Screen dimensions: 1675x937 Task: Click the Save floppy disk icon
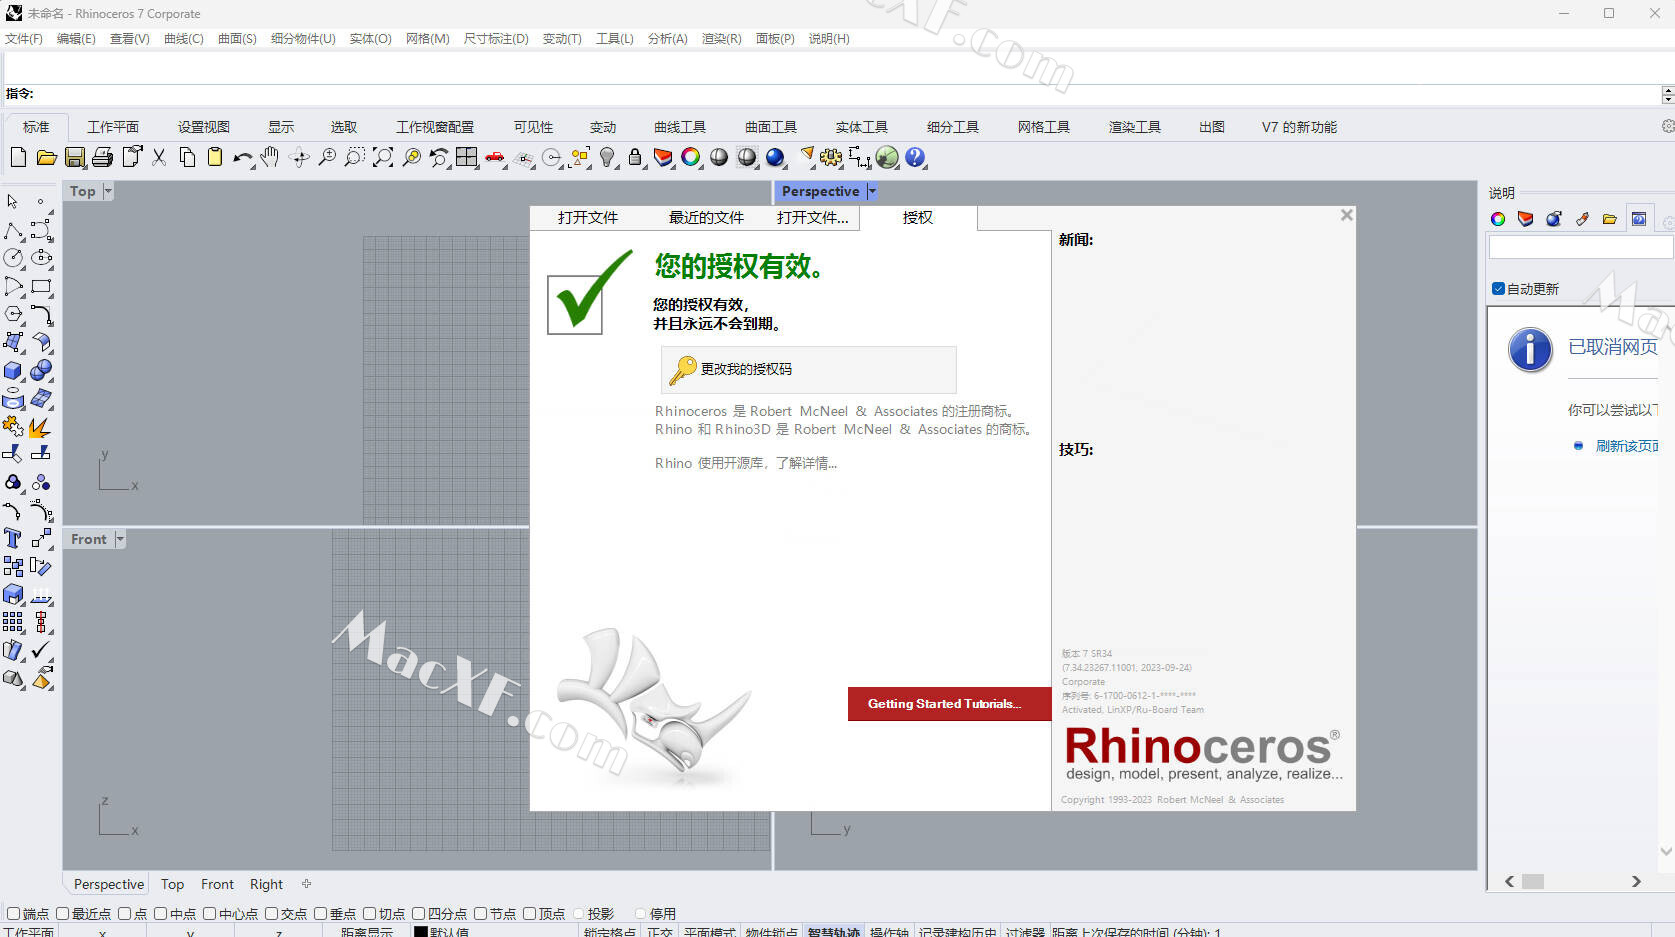(x=75, y=157)
